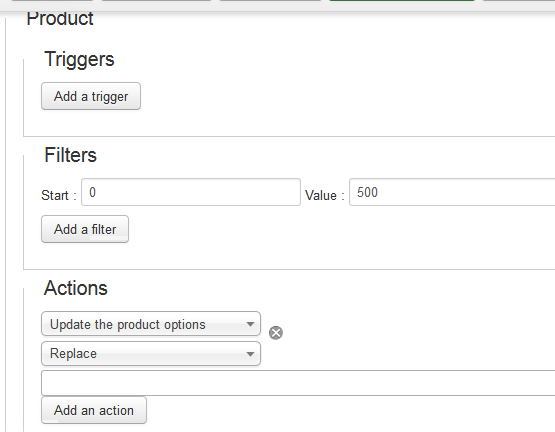Click the green button in top toolbar

click(402, 1)
